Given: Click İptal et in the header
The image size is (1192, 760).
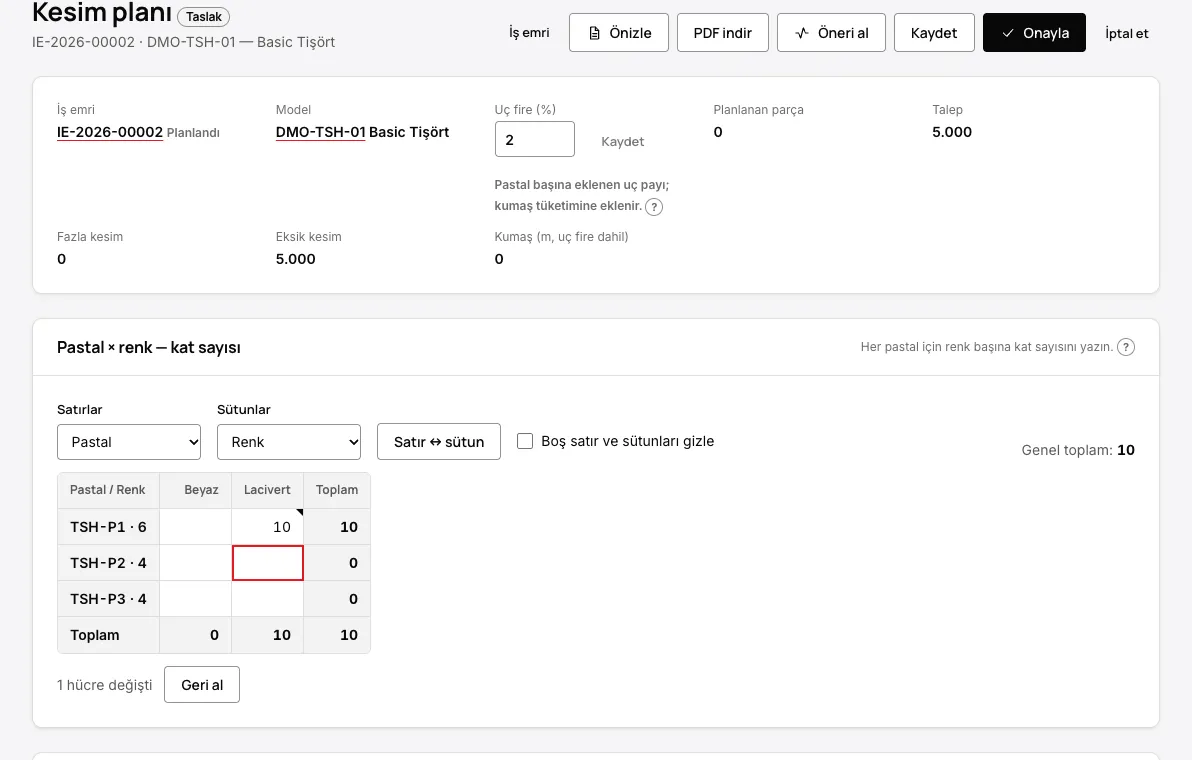Looking at the screenshot, I should 1127,33.
